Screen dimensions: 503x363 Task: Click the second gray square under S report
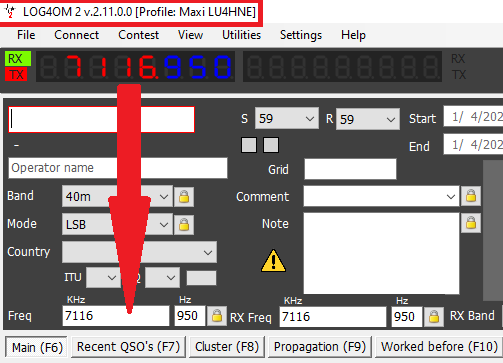[x=271, y=145]
